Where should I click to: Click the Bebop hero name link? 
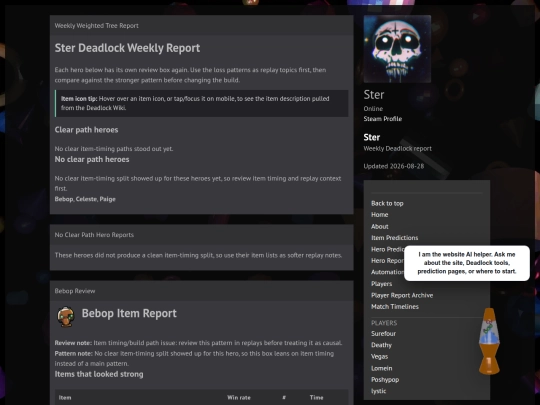pyautogui.click(x=64, y=199)
